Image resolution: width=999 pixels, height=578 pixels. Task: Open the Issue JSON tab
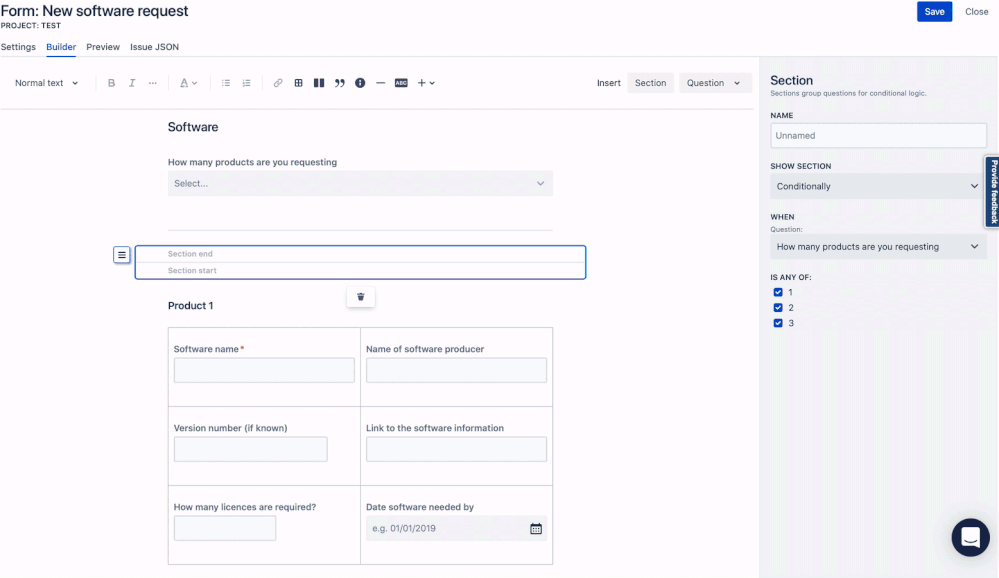[x=153, y=47]
